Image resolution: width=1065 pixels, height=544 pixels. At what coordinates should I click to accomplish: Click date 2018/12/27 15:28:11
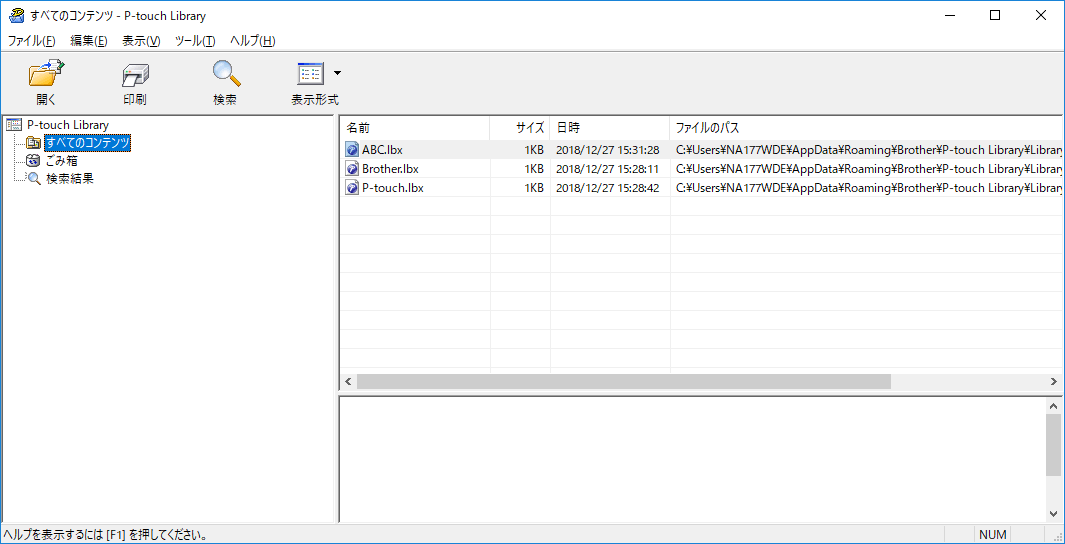(607, 169)
